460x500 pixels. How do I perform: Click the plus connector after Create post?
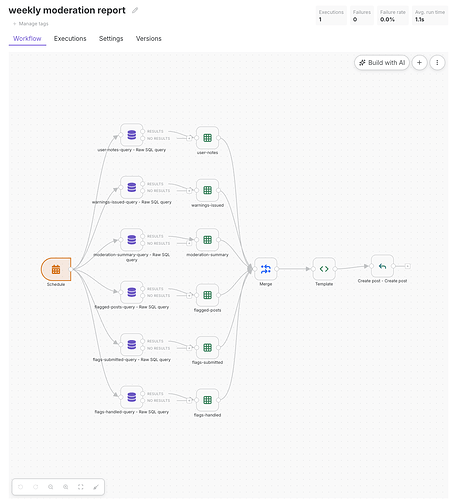[407, 266]
